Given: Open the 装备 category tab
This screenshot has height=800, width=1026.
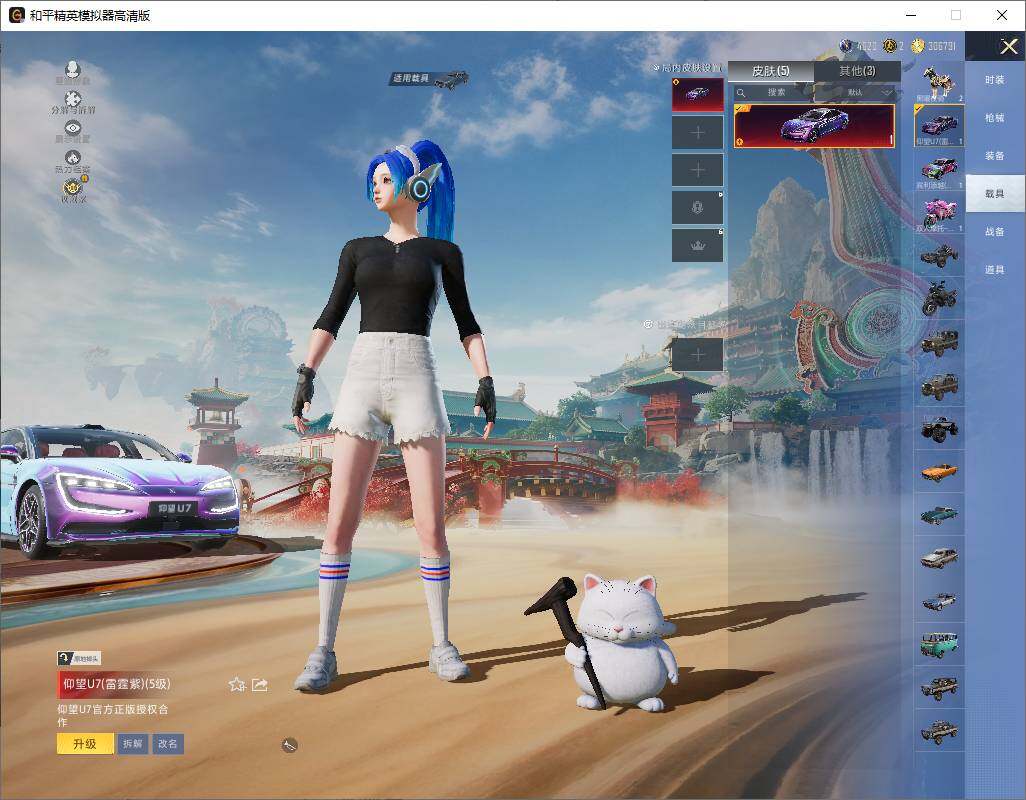Looking at the screenshot, I should [x=995, y=156].
